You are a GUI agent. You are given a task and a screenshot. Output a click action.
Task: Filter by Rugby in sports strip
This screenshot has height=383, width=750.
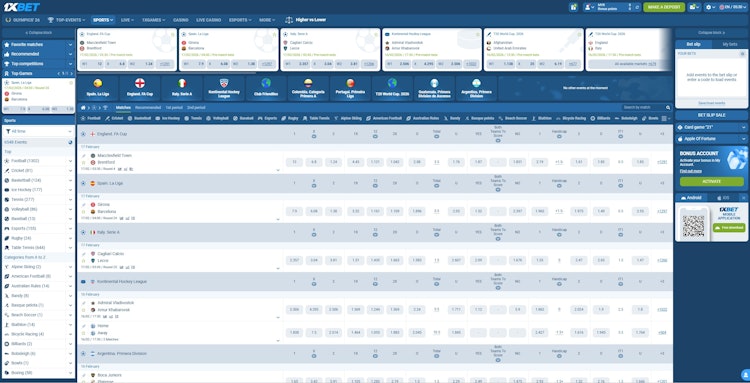(x=290, y=118)
